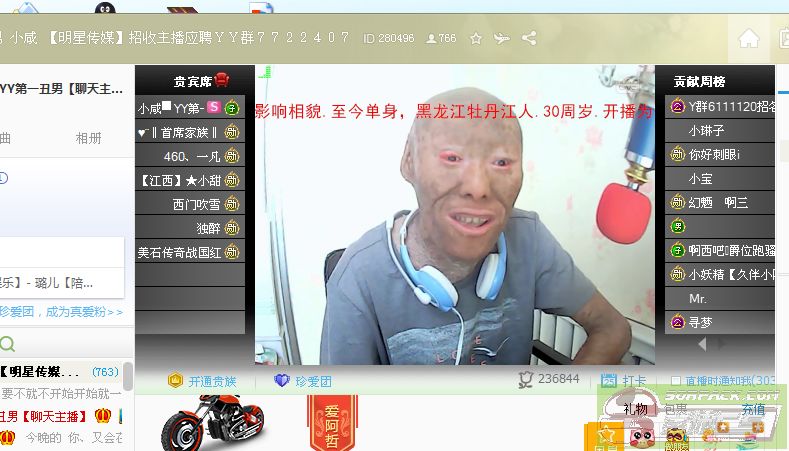Select VIP user 【江西】★小甜
The width and height of the screenshot is (789, 451).
coord(190,180)
